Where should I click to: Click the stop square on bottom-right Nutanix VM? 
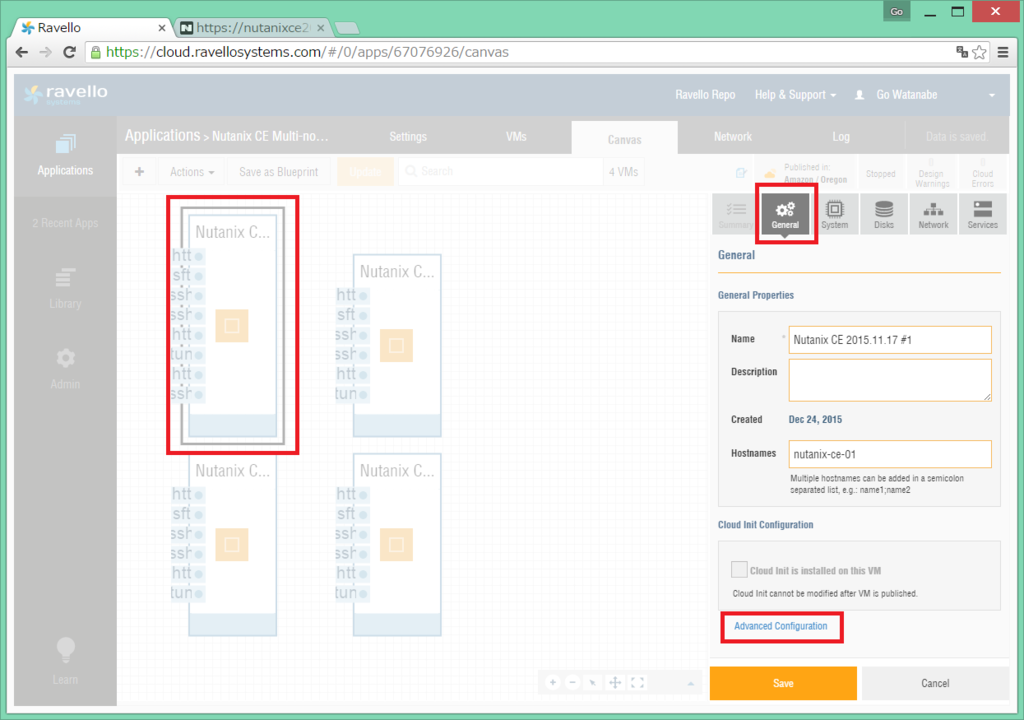[396, 544]
